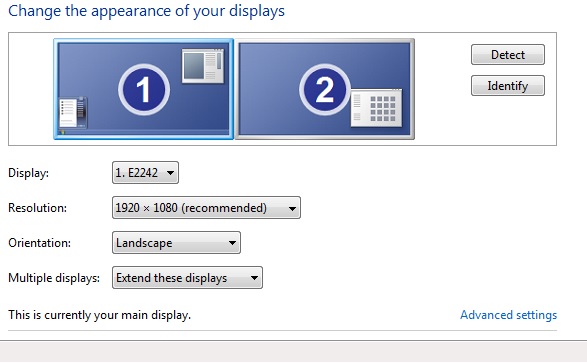Click the small window icon on monitor 1
Viewport: 587px width, 363px height.
pyautogui.click(x=203, y=66)
